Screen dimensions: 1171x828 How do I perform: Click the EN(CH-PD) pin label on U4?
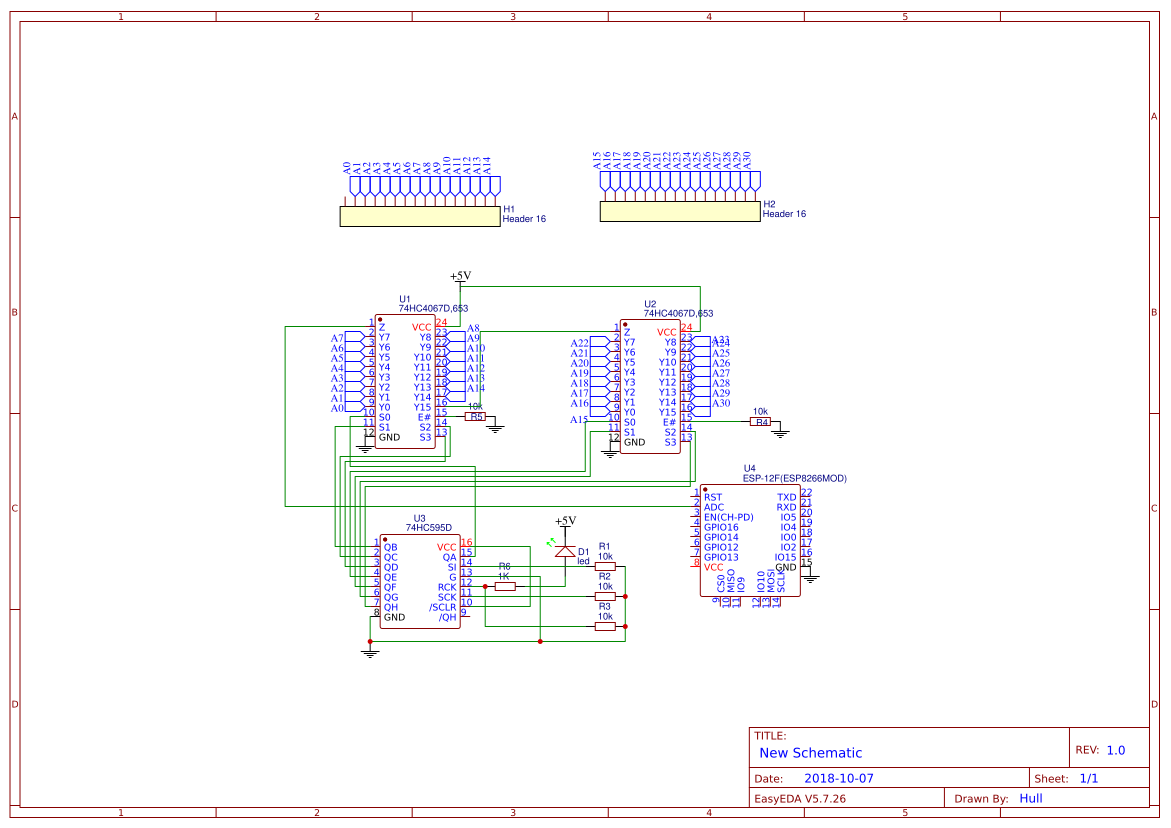tap(728, 517)
